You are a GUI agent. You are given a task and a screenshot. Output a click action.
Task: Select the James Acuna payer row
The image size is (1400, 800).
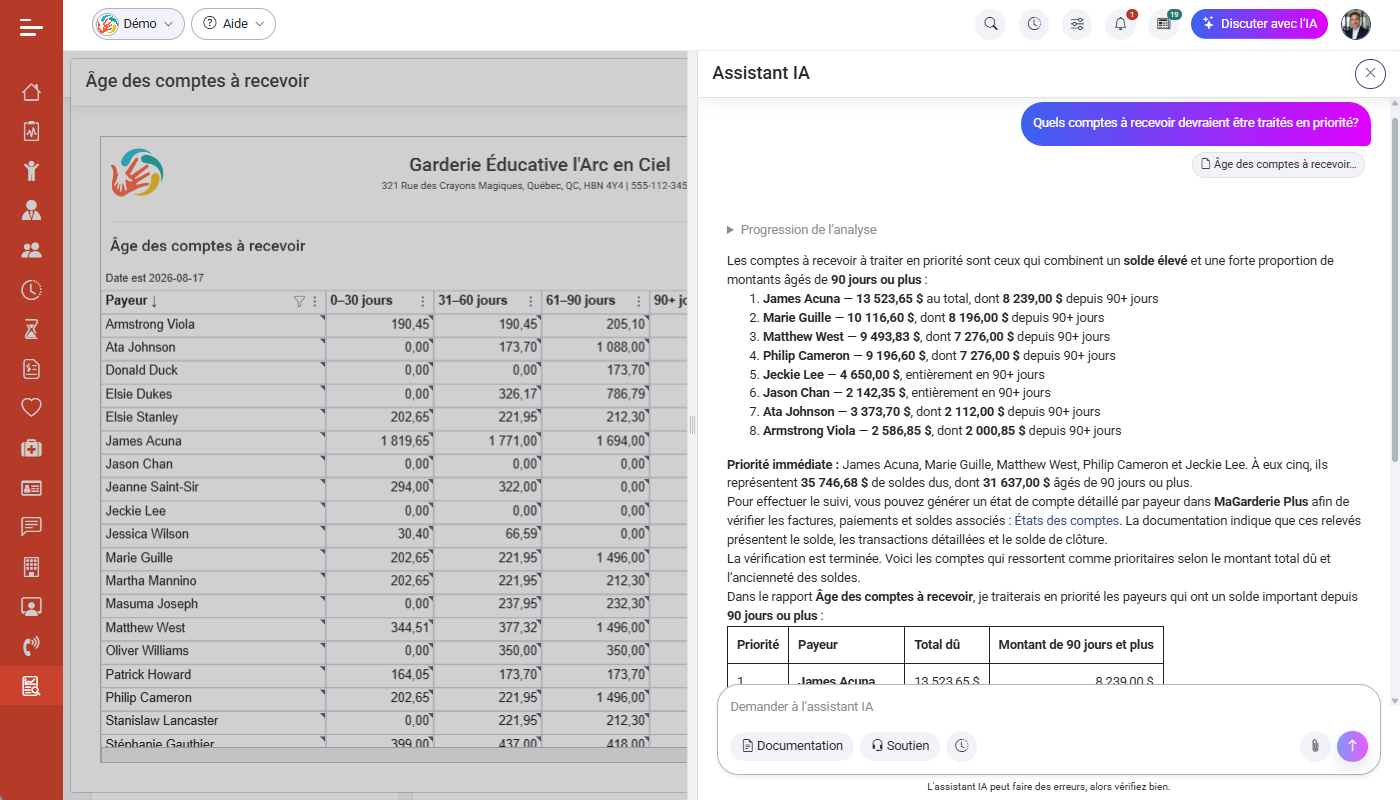point(394,441)
